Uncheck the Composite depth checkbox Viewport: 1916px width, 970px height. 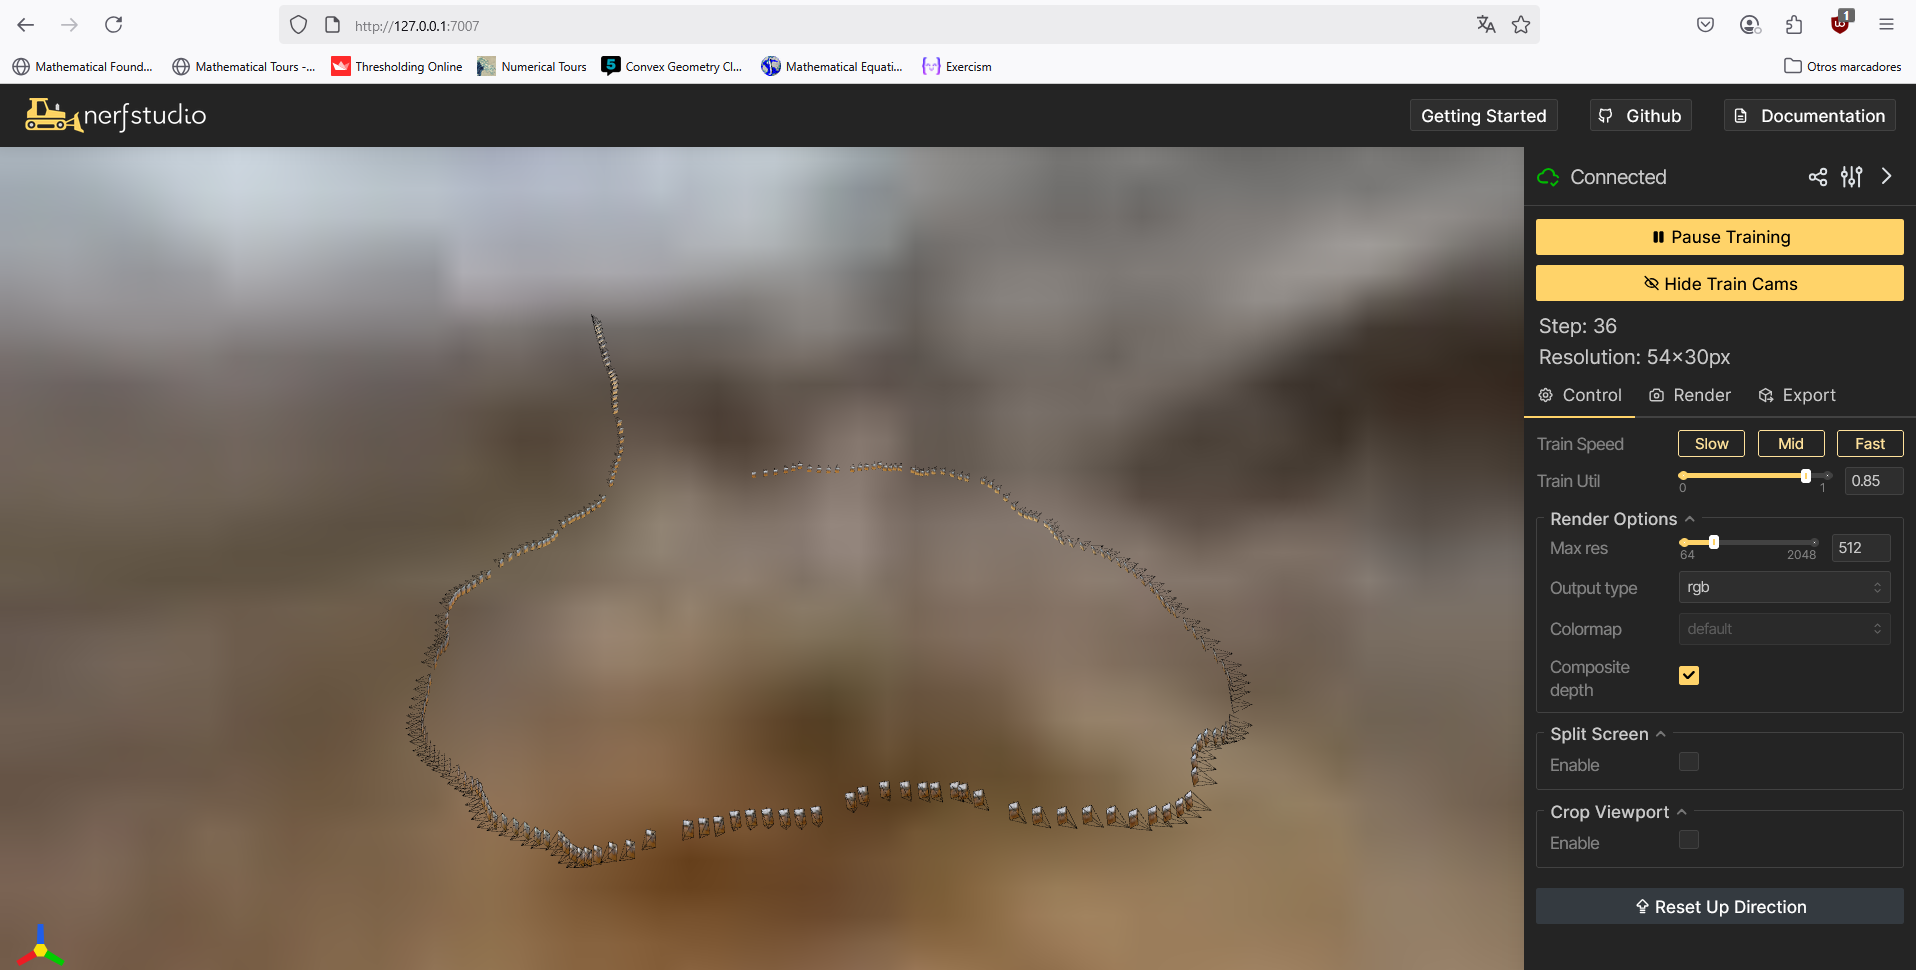point(1688,676)
